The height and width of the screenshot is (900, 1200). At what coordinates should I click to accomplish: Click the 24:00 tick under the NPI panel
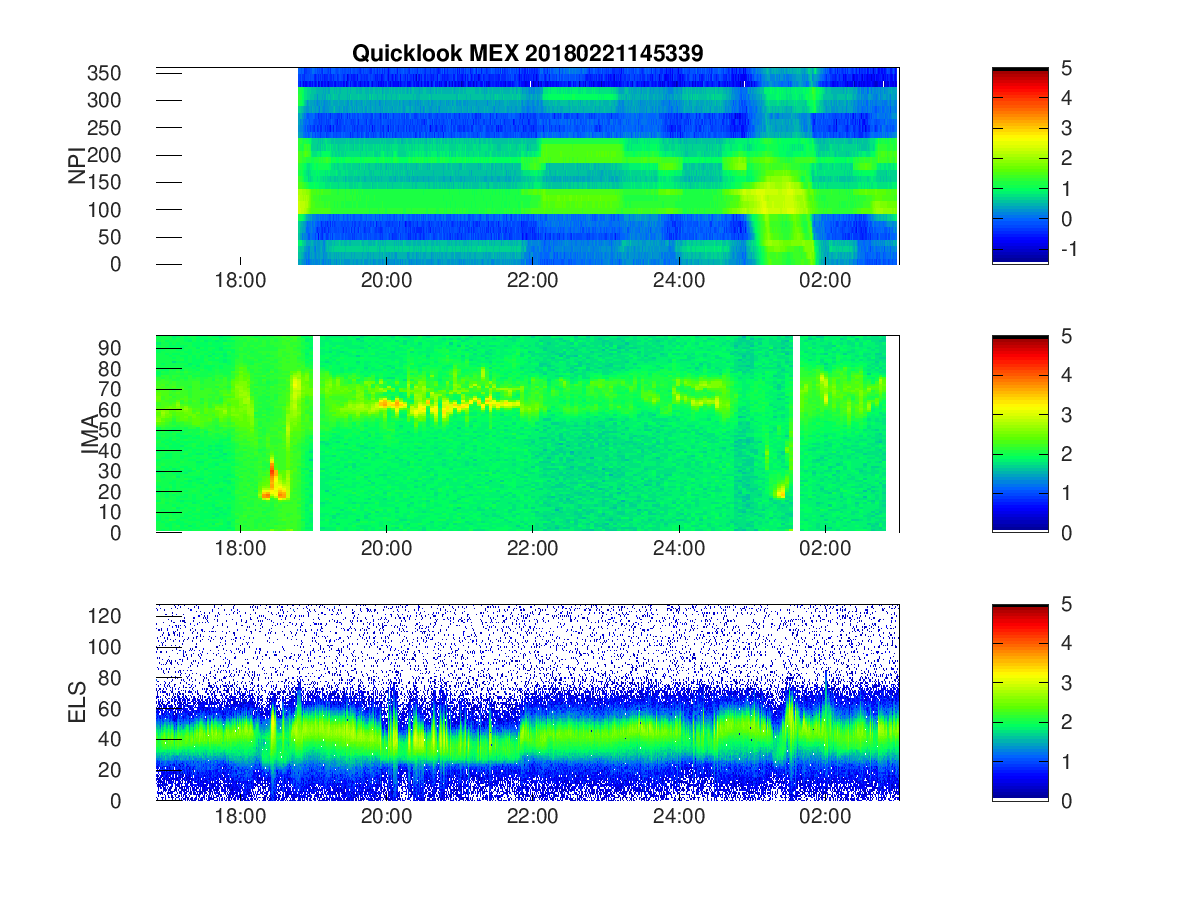(679, 281)
